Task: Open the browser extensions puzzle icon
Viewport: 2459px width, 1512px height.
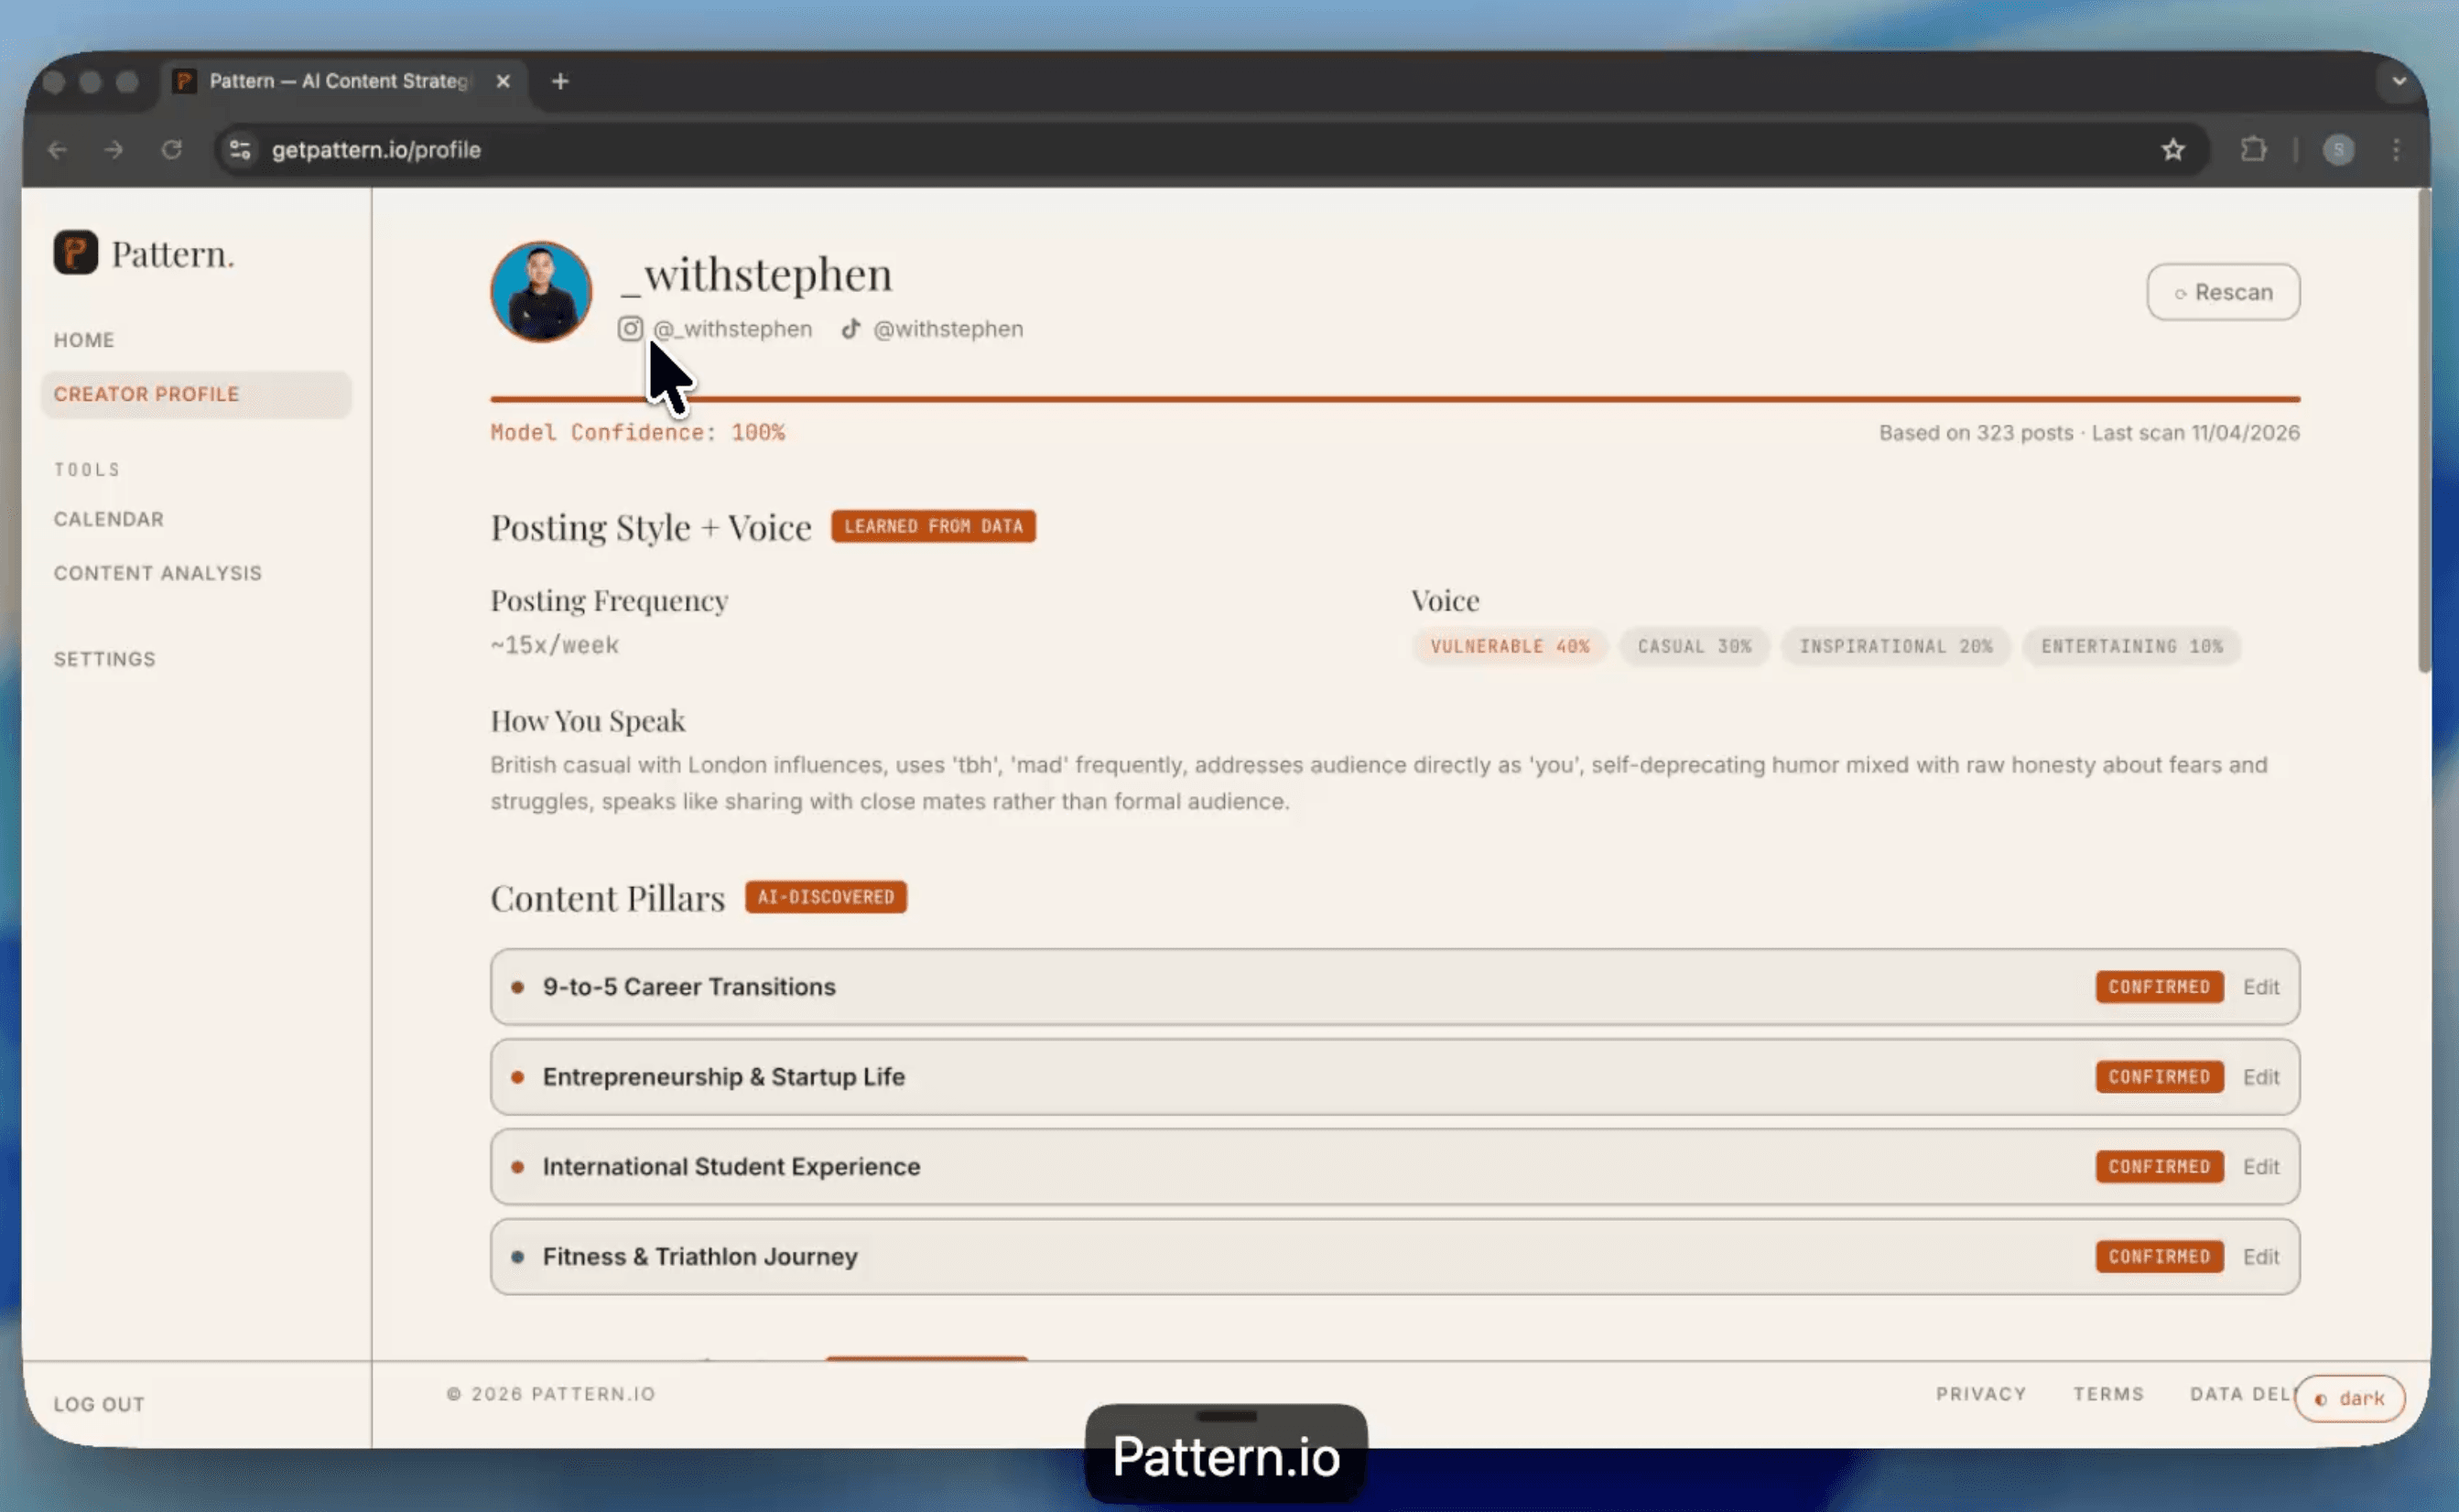Action: pos(2253,150)
